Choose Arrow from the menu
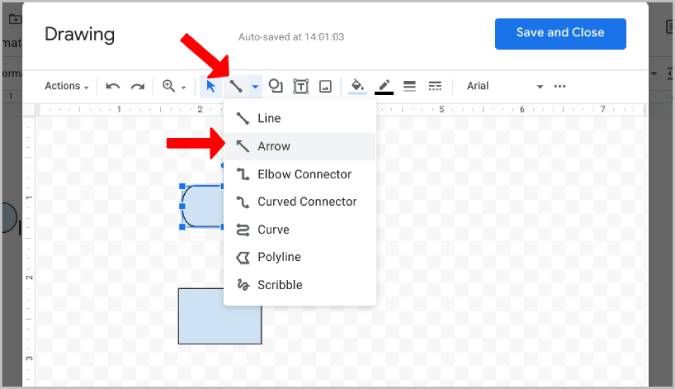Image resolution: width=675 pixels, height=389 pixels. 300,146
